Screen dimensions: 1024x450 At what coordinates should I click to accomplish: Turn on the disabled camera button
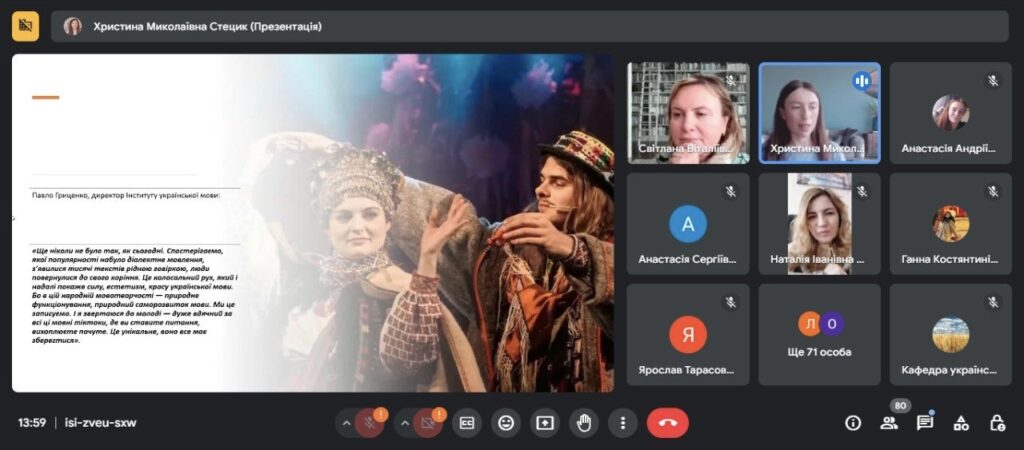pos(428,423)
